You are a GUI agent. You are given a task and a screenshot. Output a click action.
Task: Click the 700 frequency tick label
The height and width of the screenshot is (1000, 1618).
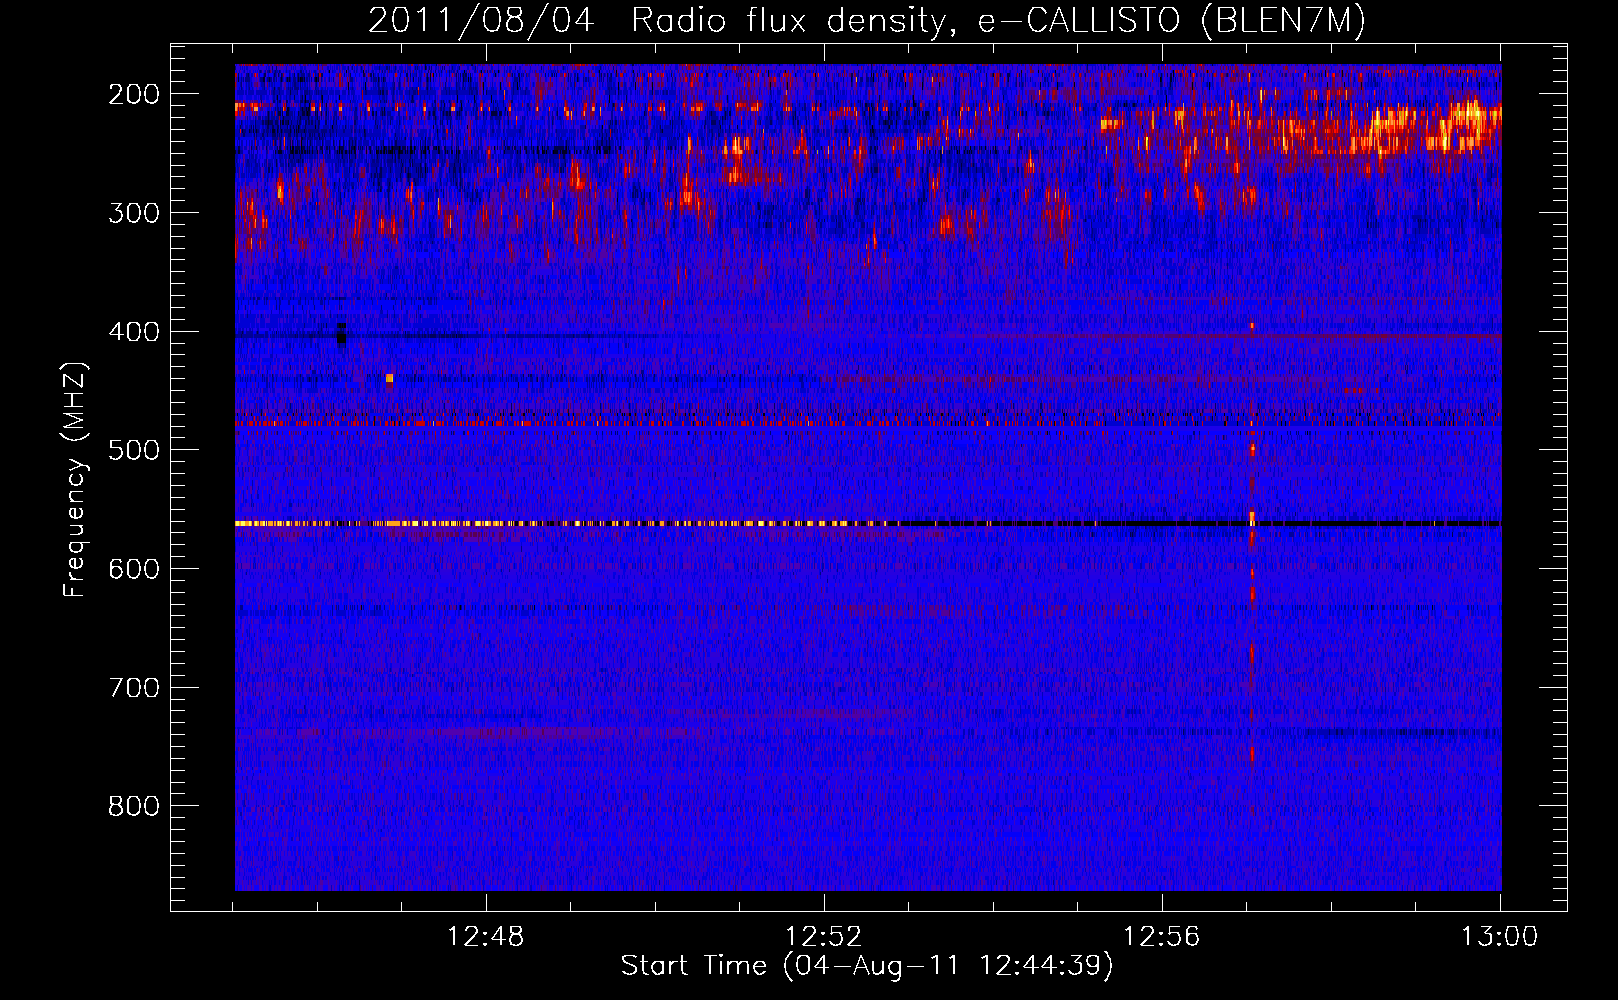134,688
